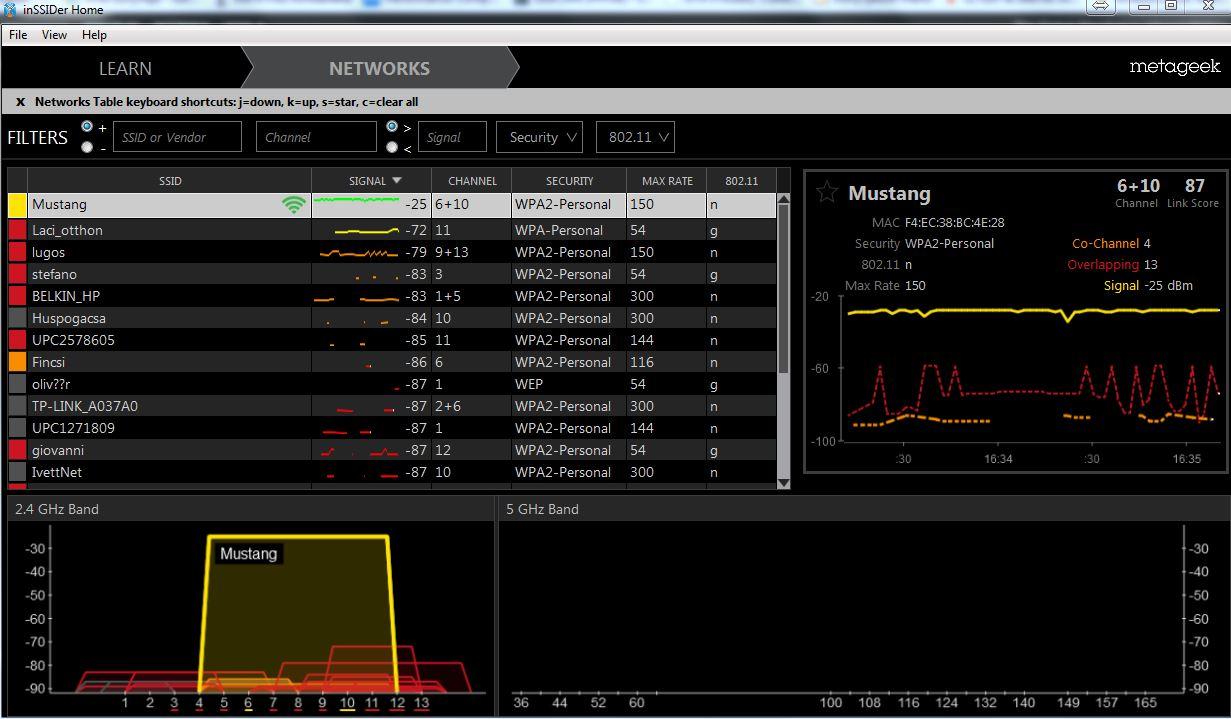Viewport: 1231px width, 719px height.
Task: Select the Fincsi network row
Action: click(392, 362)
